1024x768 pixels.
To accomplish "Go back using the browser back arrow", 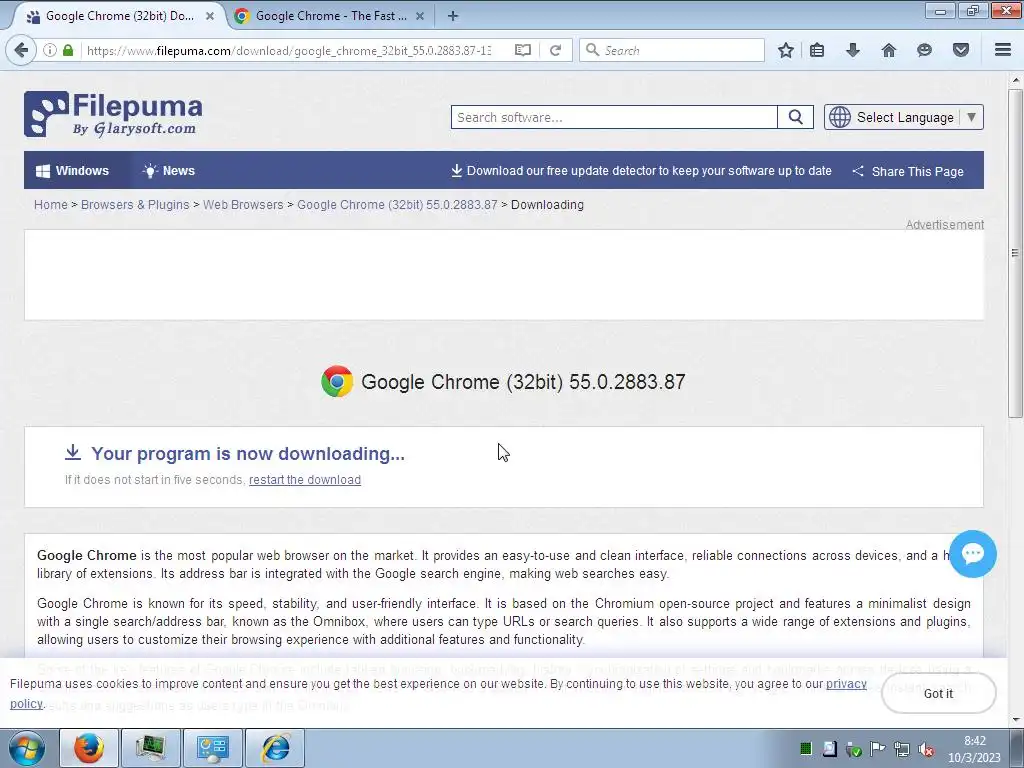I will tap(21, 50).
